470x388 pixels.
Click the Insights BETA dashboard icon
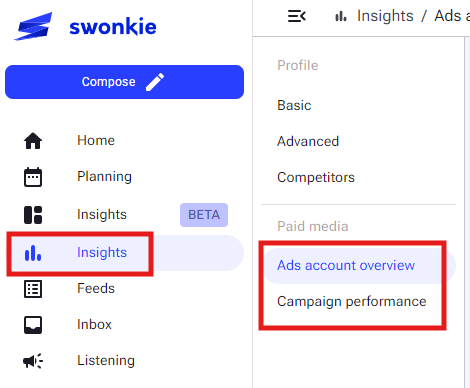[x=33, y=215]
